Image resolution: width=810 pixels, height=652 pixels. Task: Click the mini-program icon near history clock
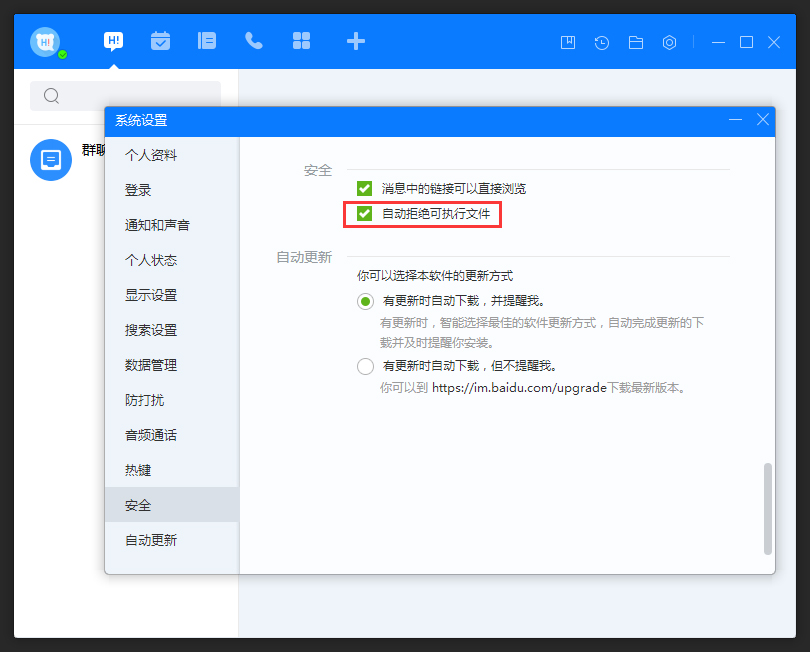[567, 42]
